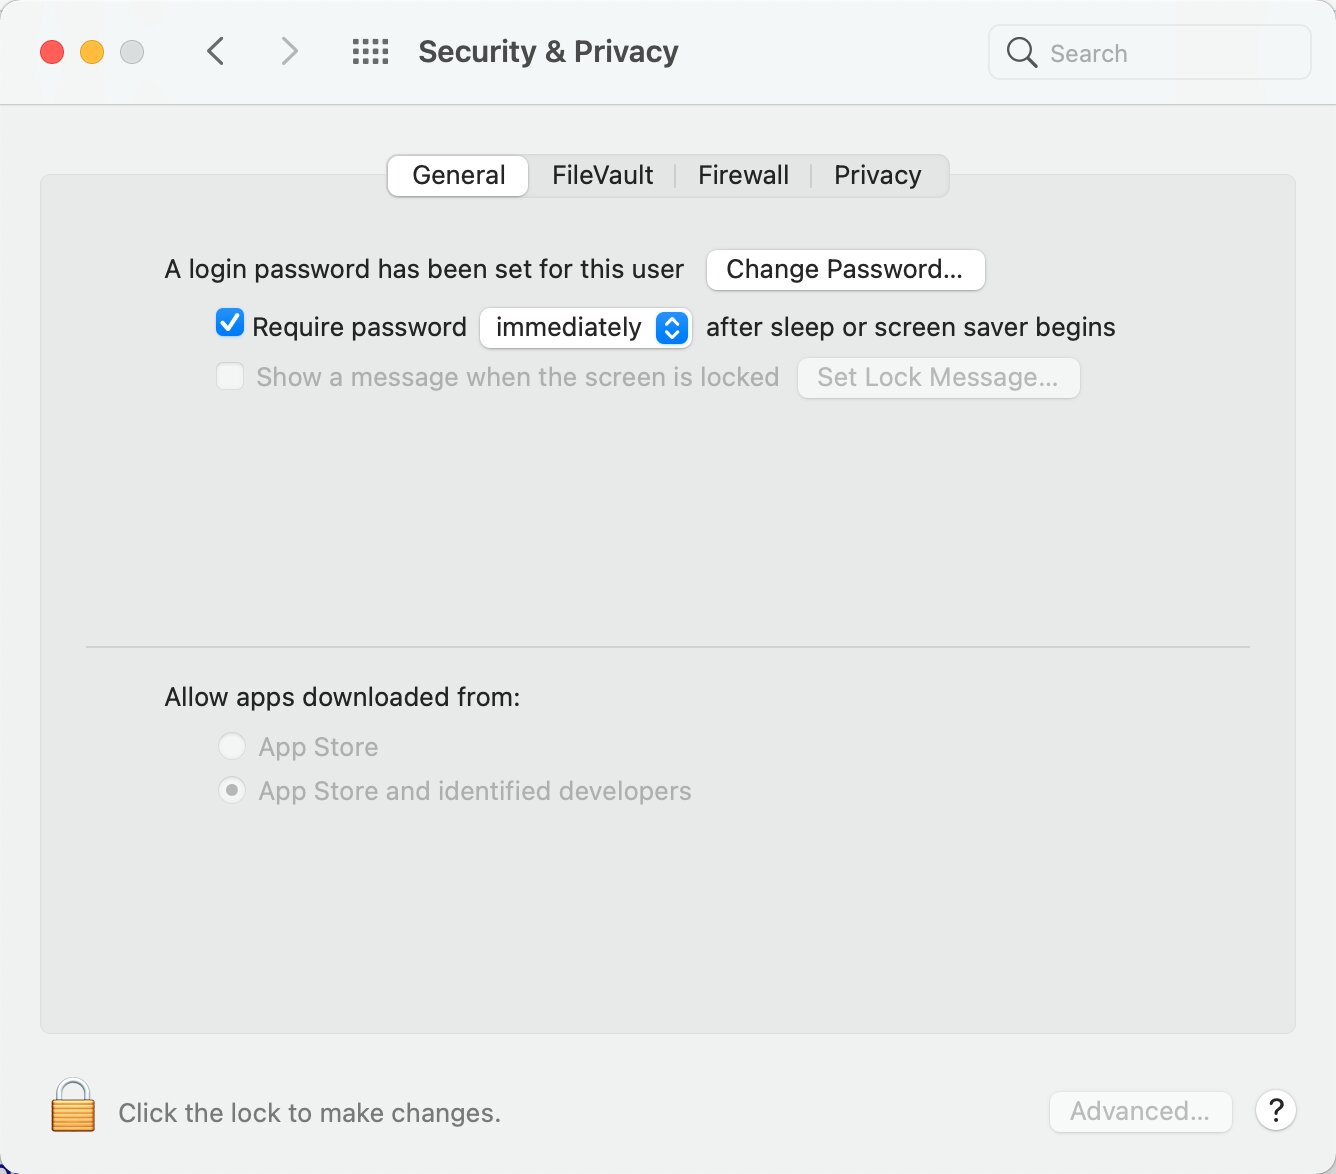Image resolution: width=1336 pixels, height=1174 pixels.
Task: Click the search magnifying glass icon
Action: (x=1021, y=52)
